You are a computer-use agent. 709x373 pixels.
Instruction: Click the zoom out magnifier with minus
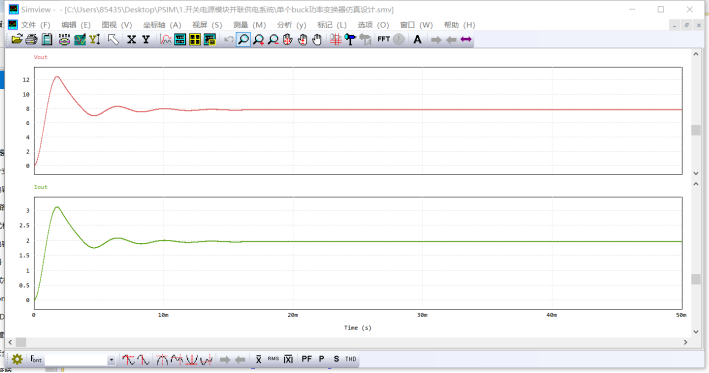click(273, 40)
